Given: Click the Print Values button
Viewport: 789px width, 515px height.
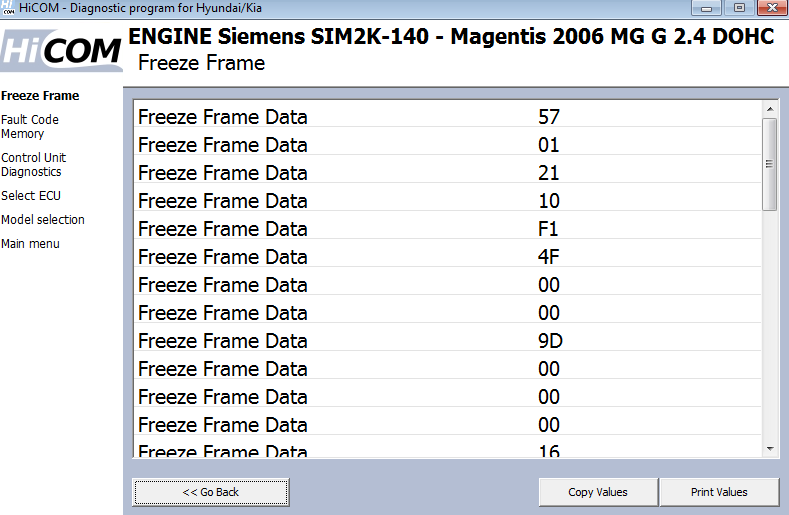Looking at the screenshot, I should [x=719, y=492].
